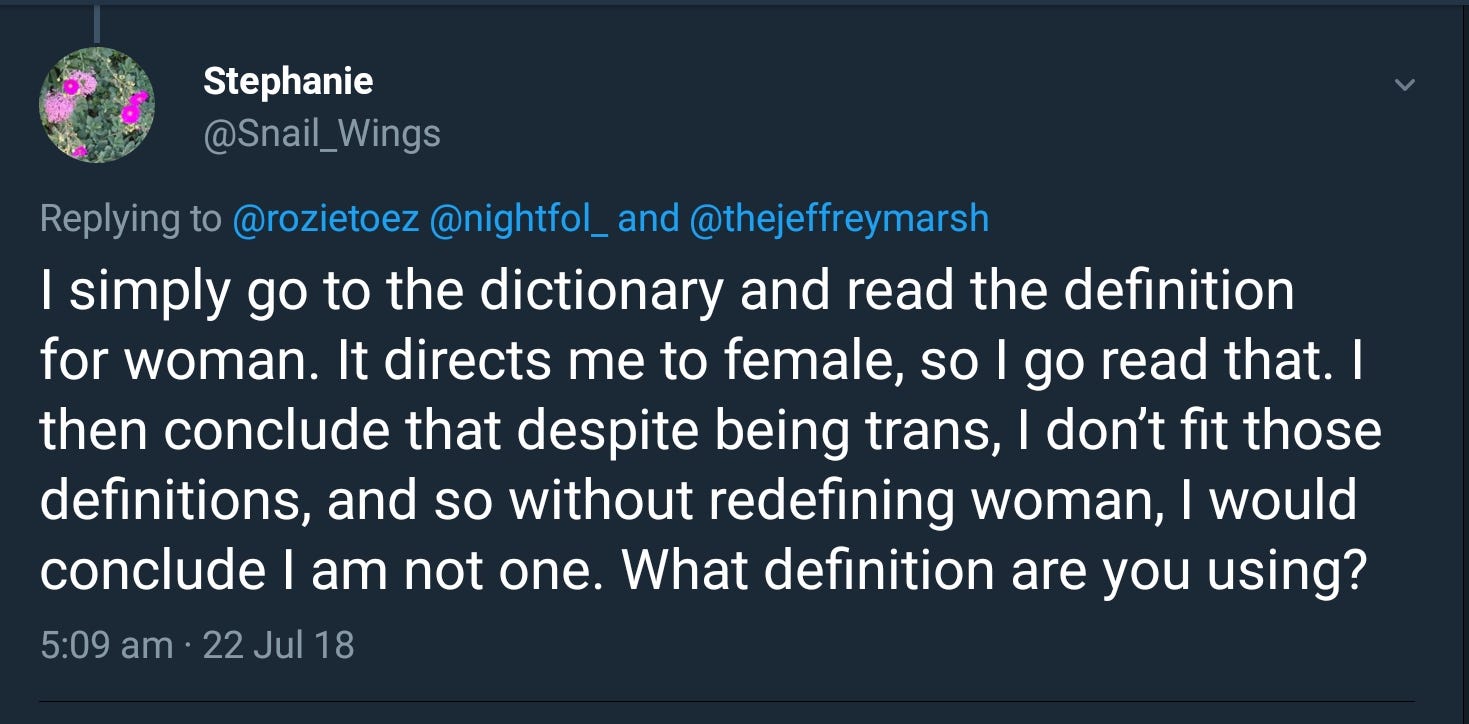Open the @thejeffreymarsh mention link

click(x=839, y=218)
